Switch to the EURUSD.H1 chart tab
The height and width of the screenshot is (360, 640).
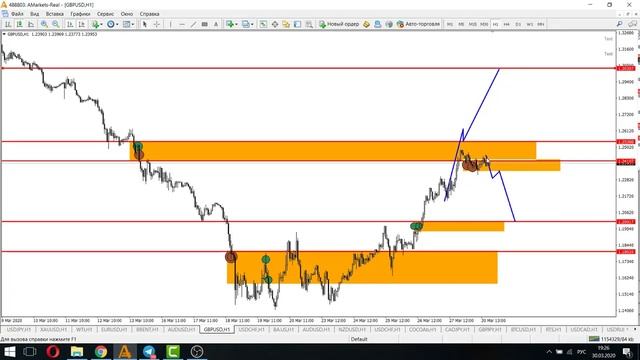pyautogui.click(x=114, y=329)
